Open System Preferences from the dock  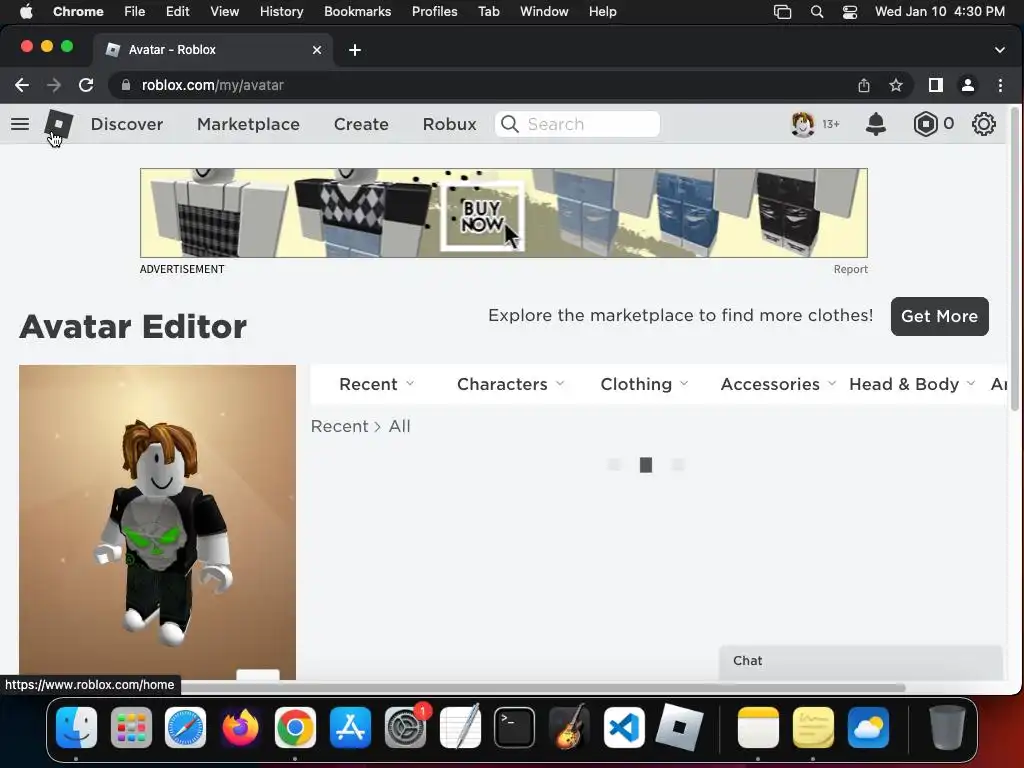click(x=406, y=727)
